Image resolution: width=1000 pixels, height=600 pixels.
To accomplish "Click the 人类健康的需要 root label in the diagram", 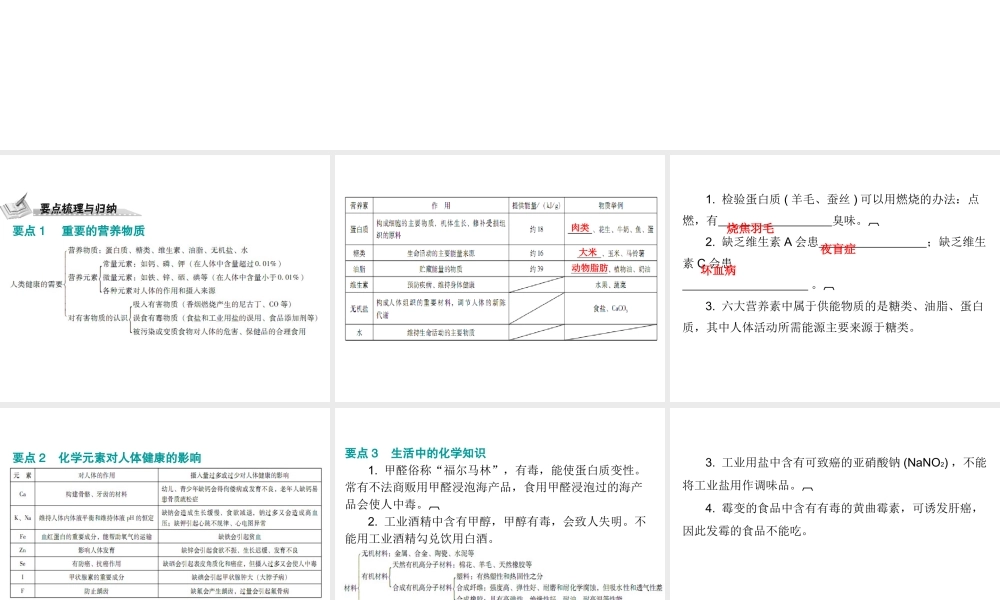I will [36, 284].
